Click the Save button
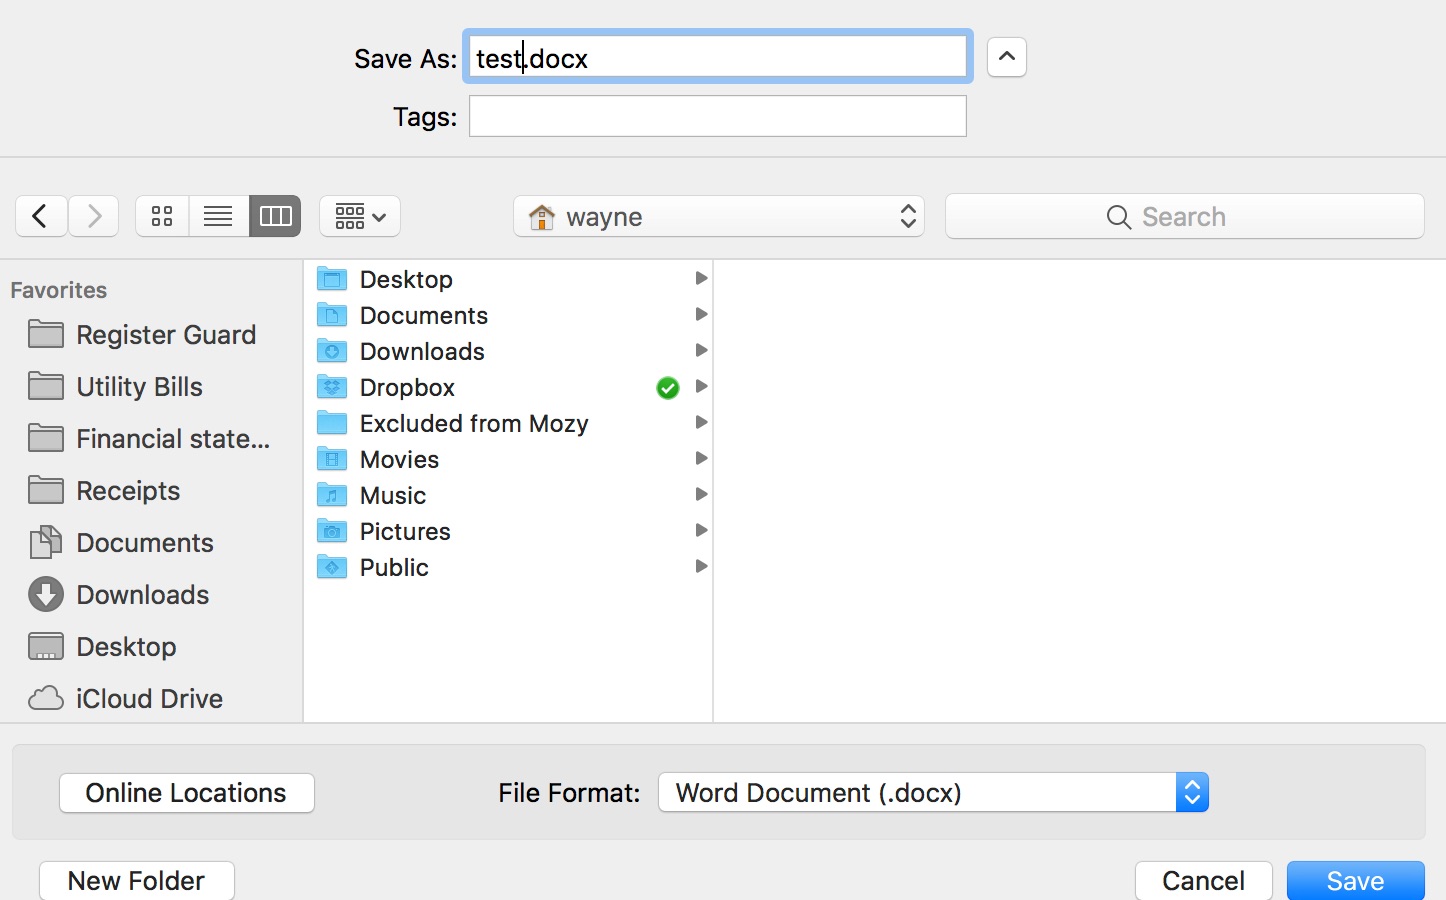1446x900 pixels. click(x=1355, y=880)
